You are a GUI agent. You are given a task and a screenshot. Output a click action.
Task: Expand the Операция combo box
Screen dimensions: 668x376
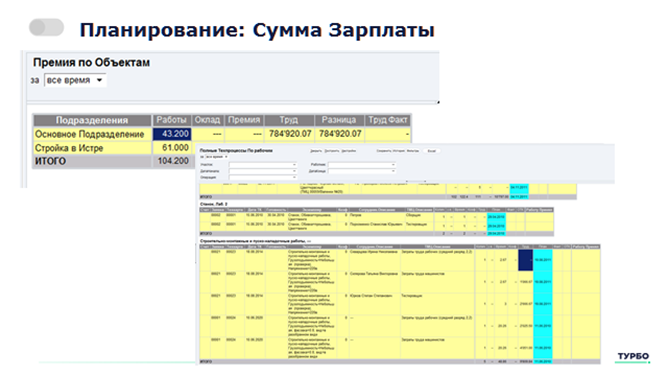(263, 177)
